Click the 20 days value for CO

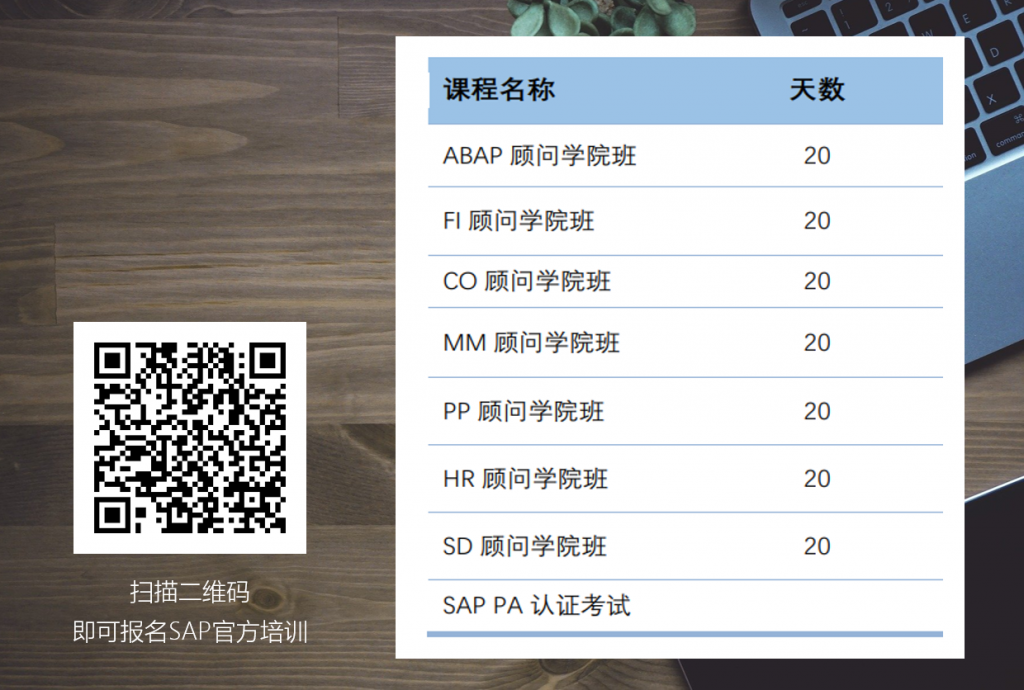coord(817,281)
